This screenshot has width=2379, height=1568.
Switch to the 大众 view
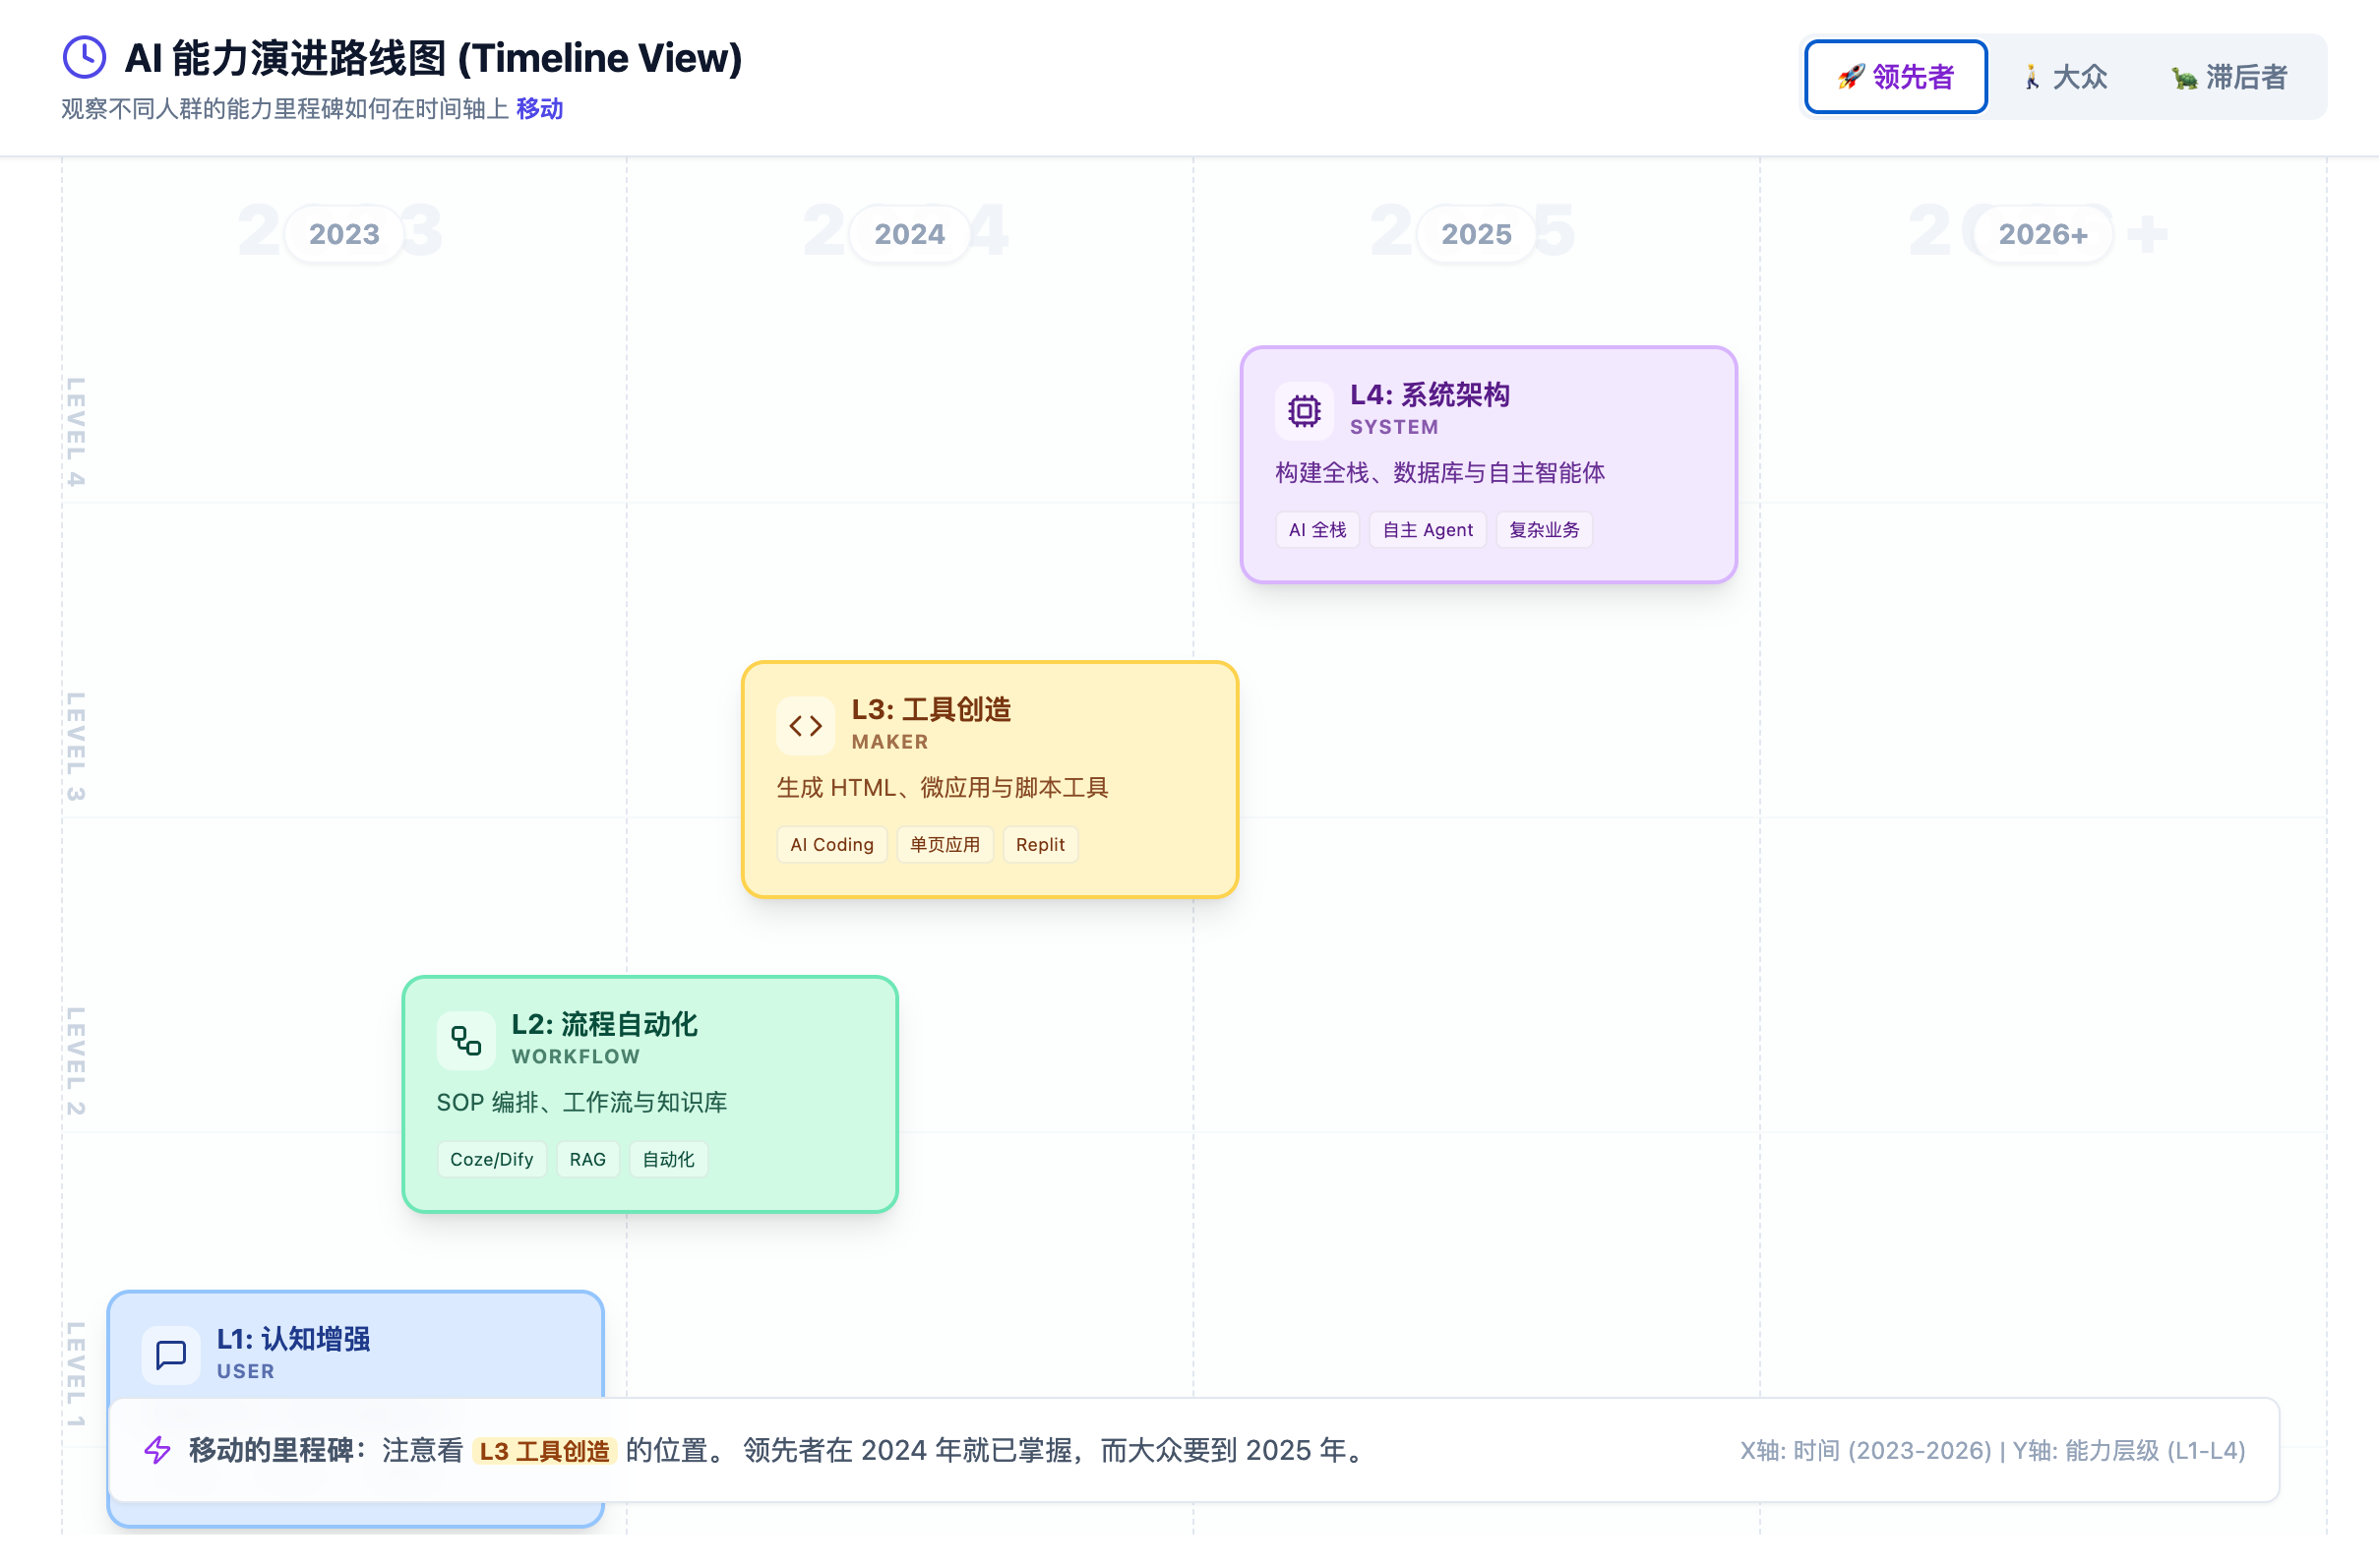click(2065, 77)
